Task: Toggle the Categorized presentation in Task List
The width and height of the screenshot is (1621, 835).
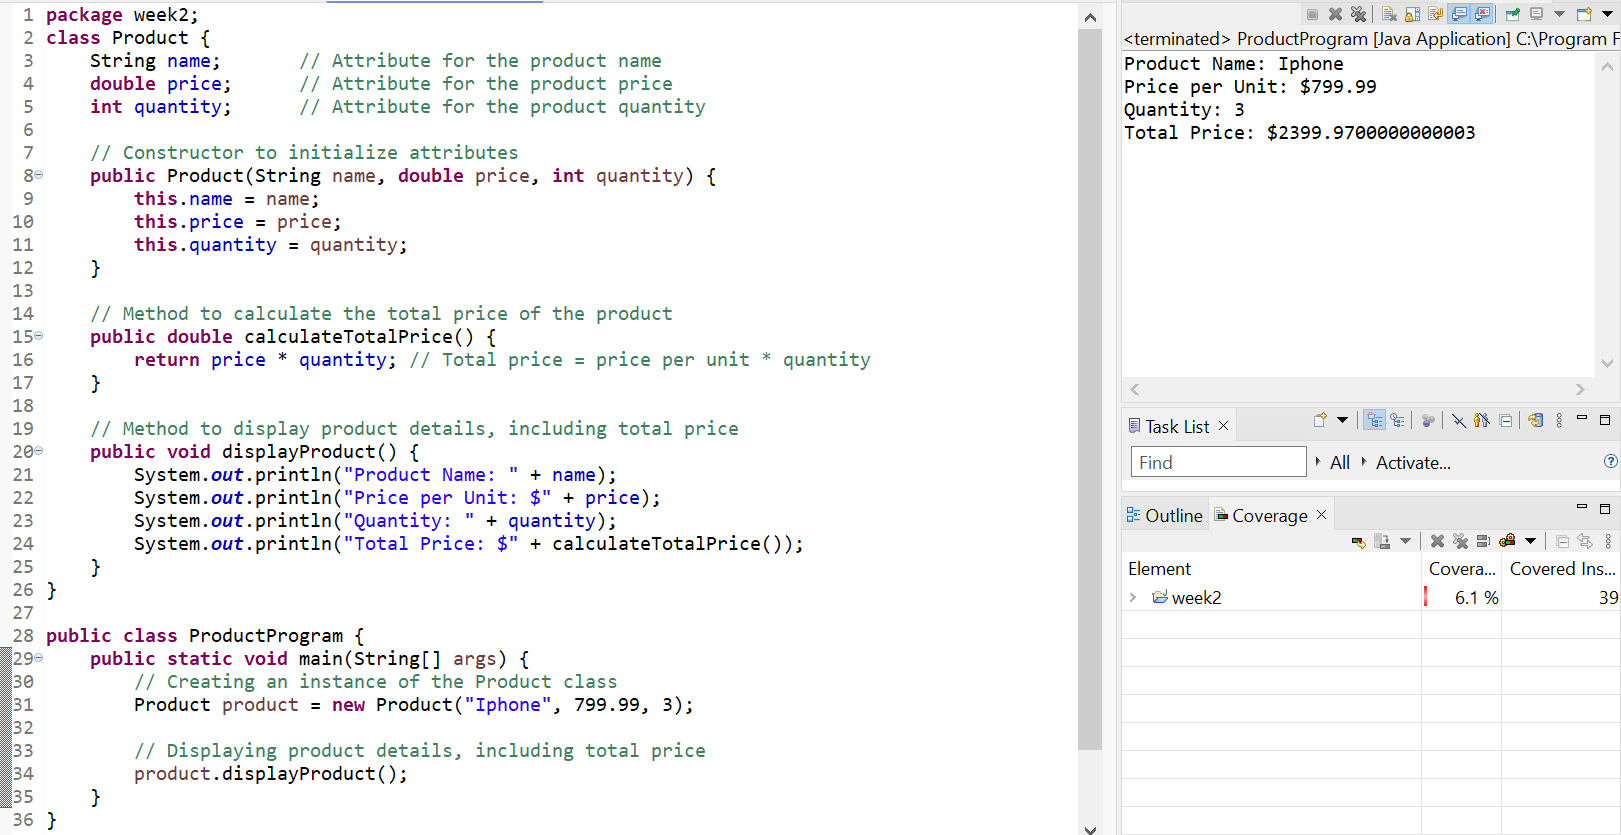Action: pyautogui.click(x=1375, y=420)
